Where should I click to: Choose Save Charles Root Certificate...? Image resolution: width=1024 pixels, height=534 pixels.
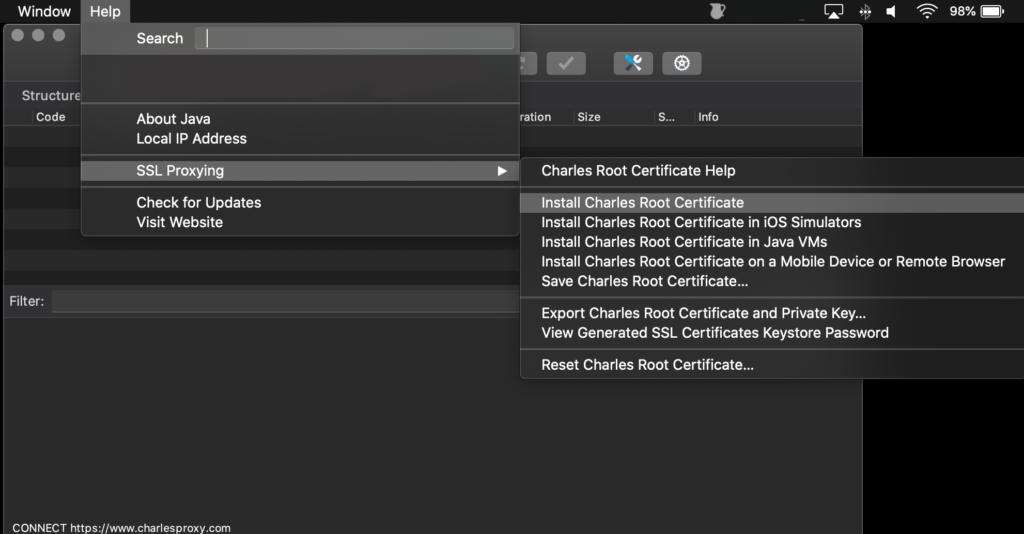[x=772, y=281]
